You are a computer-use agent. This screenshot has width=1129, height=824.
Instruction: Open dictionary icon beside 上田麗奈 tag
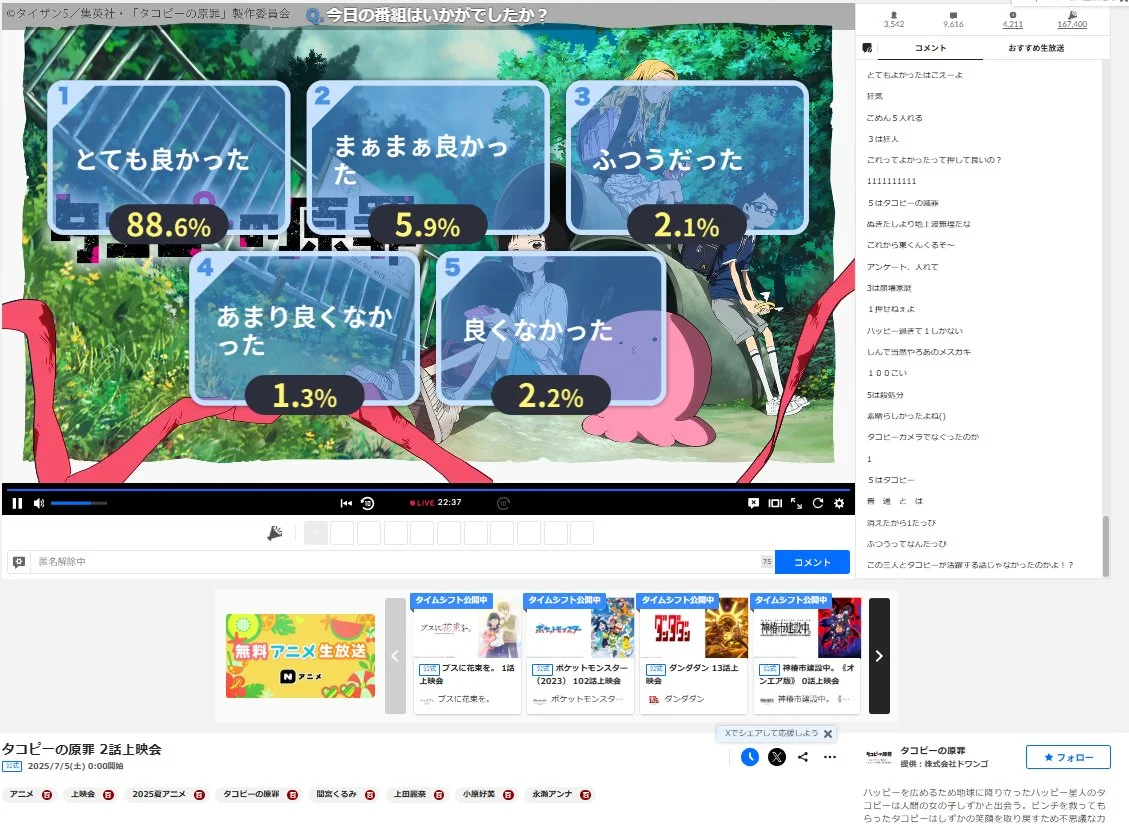tap(438, 794)
